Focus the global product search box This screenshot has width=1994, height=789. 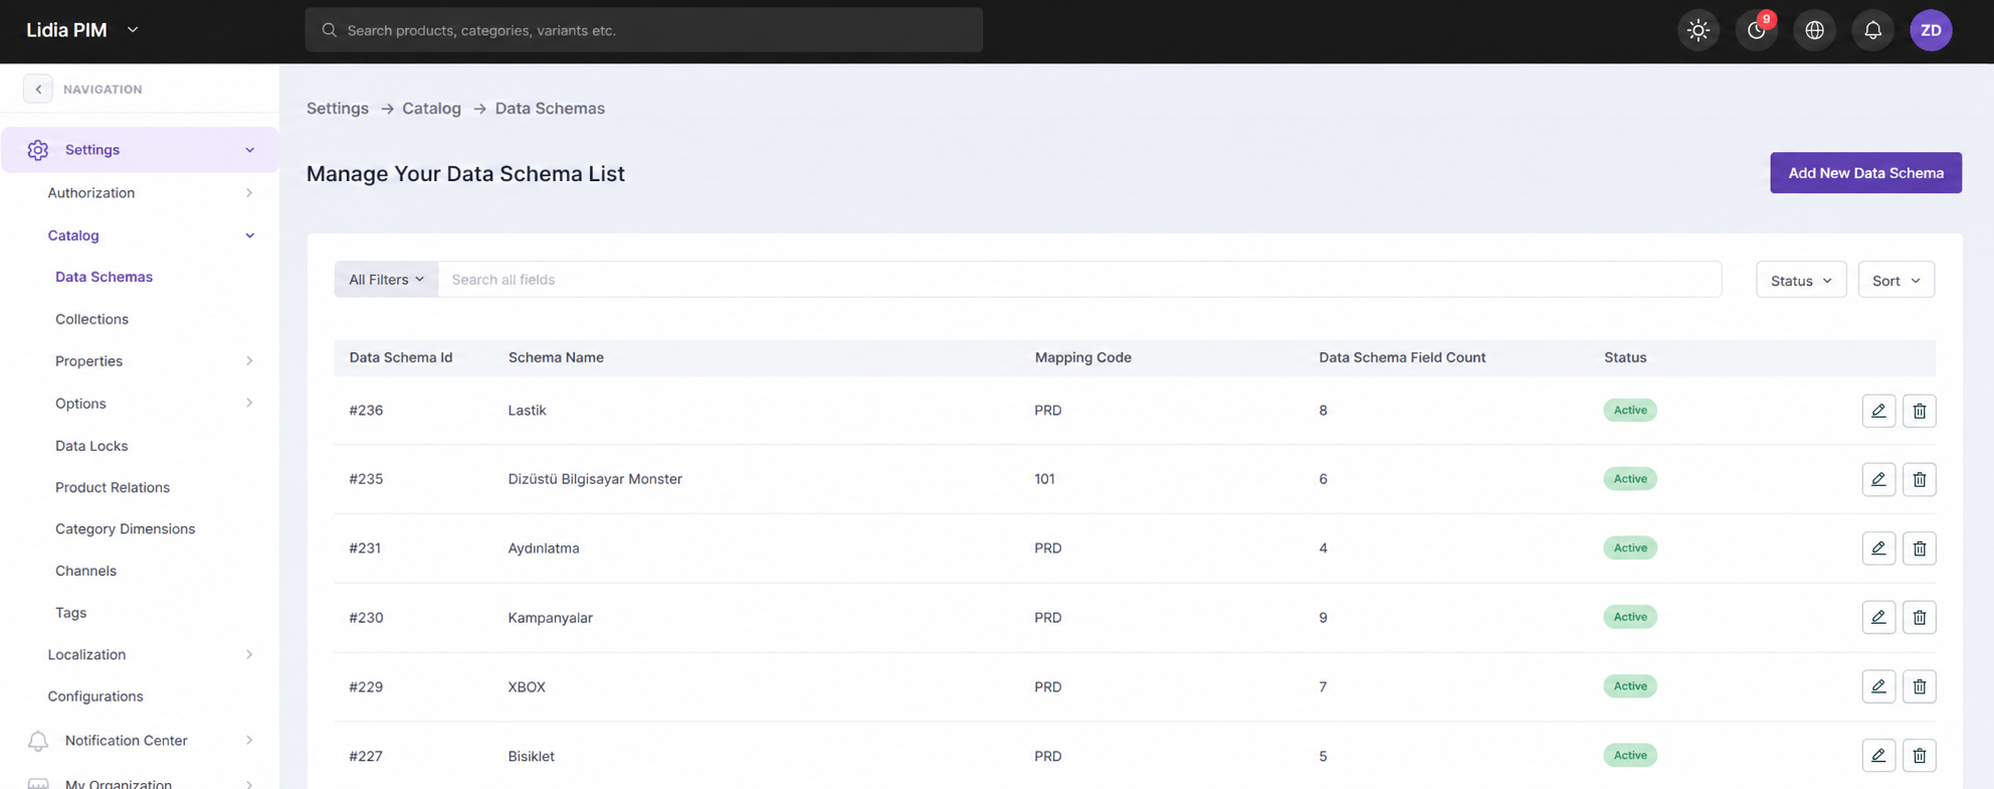tap(643, 30)
